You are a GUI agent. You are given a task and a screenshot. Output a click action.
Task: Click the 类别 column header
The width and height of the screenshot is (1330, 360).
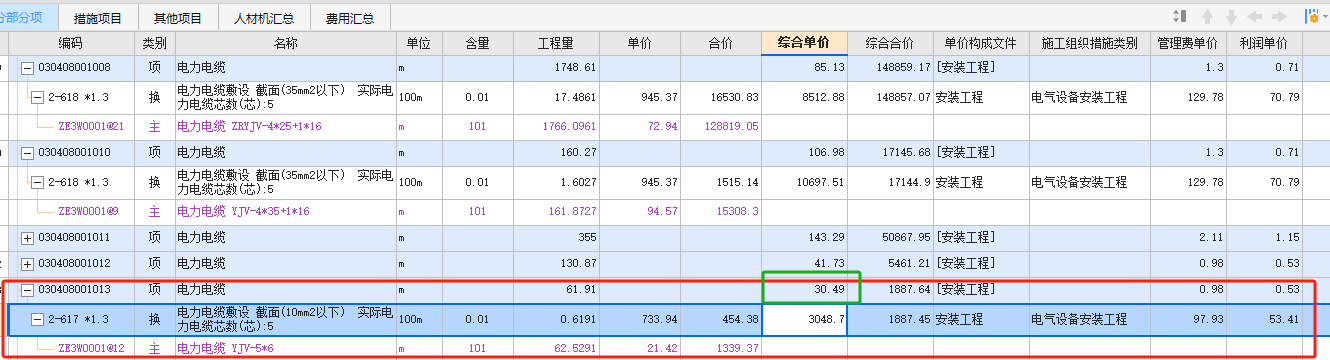click(x=155, y=44)
